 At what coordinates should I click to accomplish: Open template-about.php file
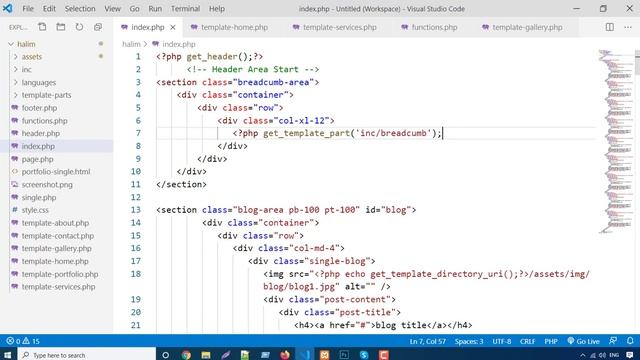[x=55, y=223]
